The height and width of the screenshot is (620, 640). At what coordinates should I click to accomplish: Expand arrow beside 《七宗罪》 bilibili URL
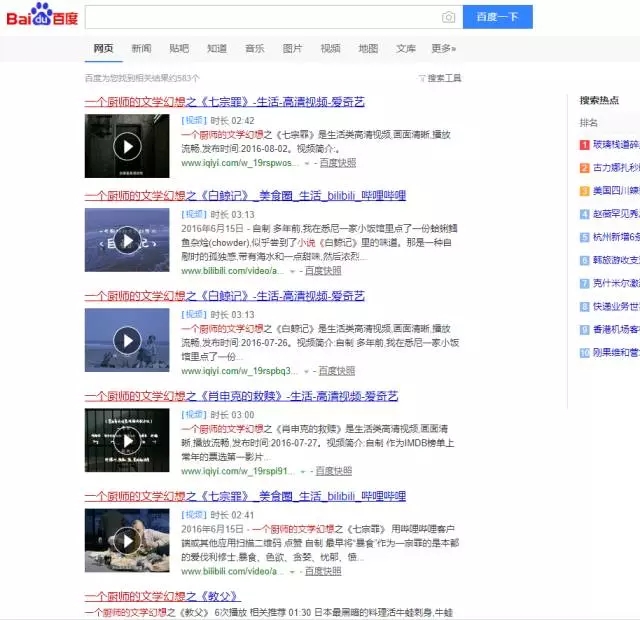[292, 572]
